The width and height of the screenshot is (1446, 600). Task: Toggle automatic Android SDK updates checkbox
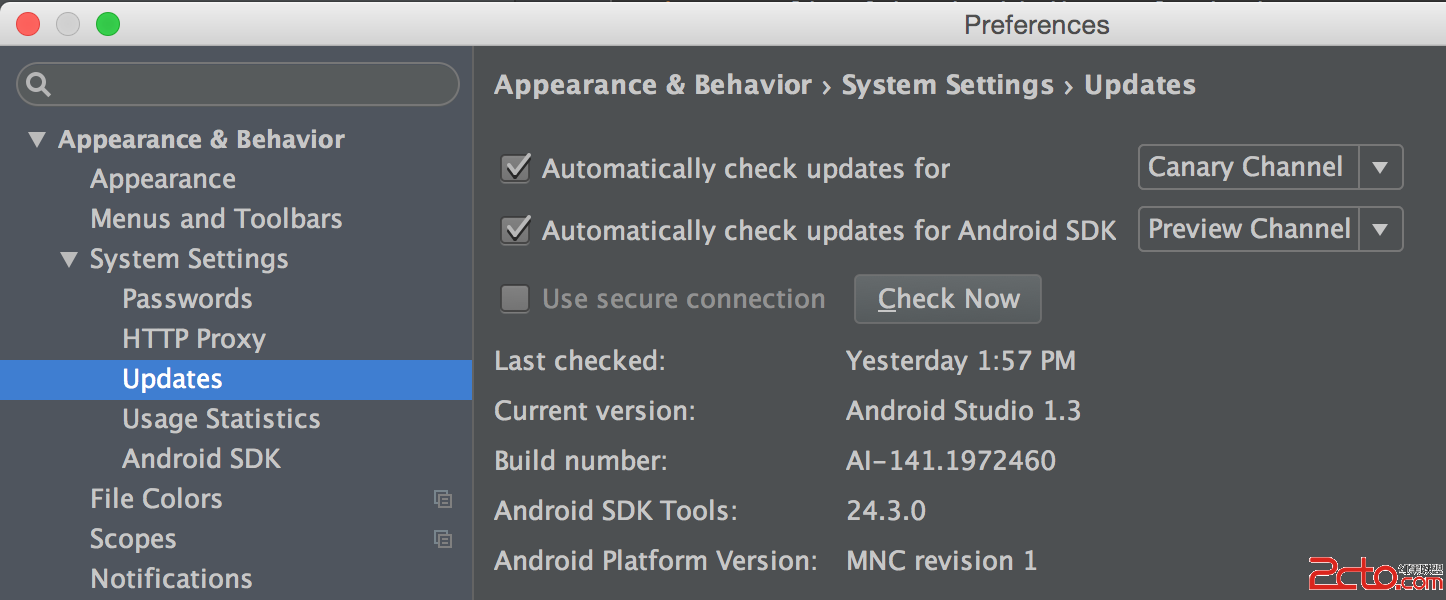515,230
